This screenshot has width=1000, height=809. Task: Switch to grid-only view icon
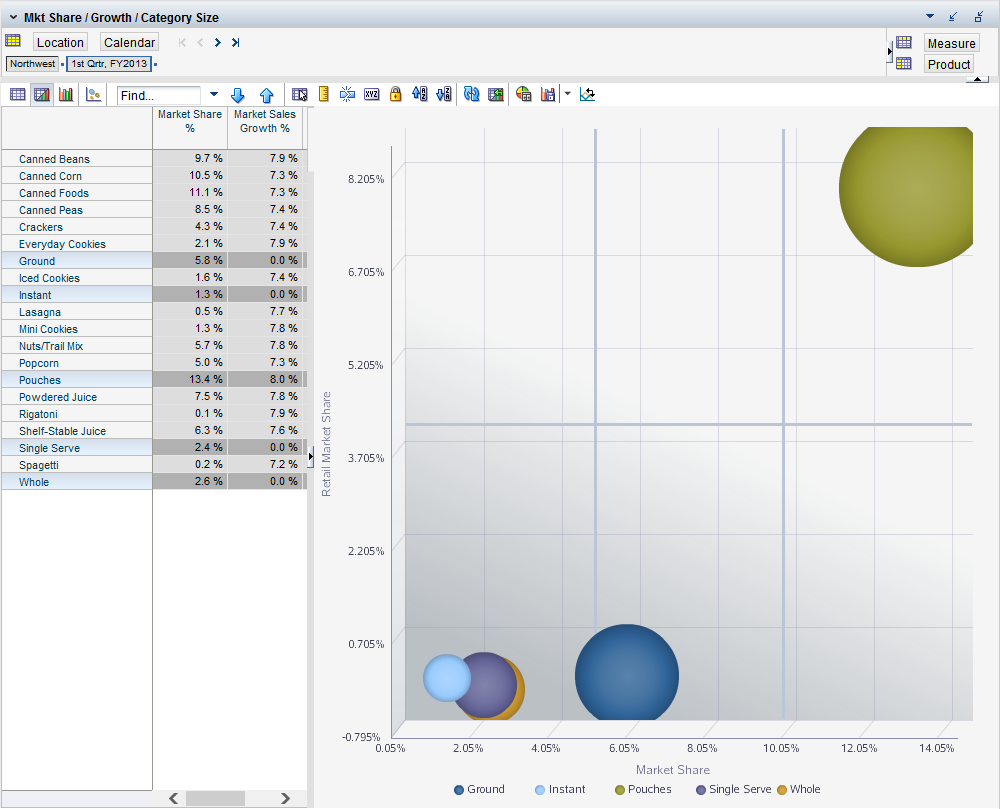click(17, 95)
